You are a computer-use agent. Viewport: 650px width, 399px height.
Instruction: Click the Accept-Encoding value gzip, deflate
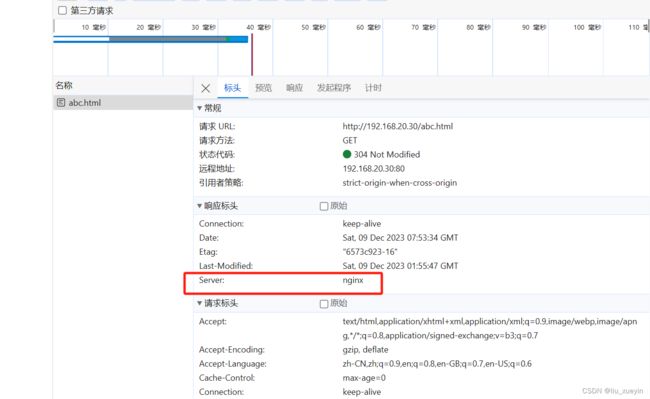[365, 350]
